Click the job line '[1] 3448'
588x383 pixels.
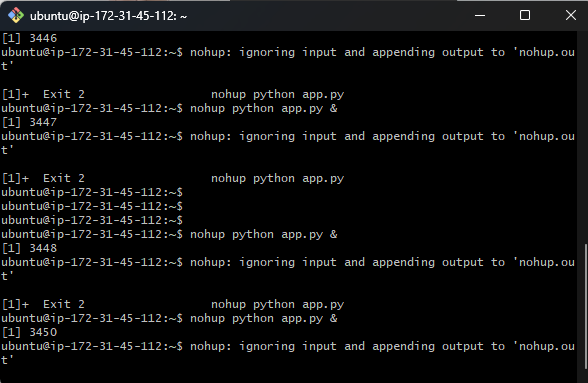pyautogui.click(x=29, y=248)
